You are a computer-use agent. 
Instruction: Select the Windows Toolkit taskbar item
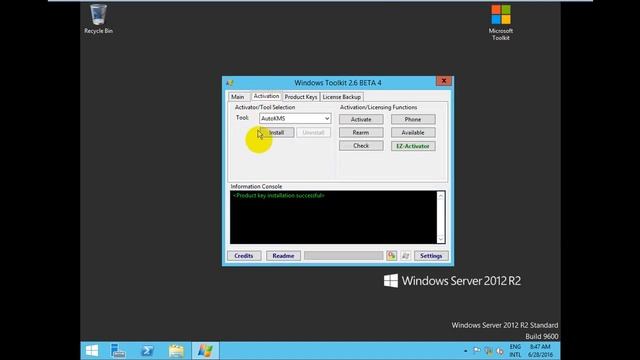click(205, 351)
